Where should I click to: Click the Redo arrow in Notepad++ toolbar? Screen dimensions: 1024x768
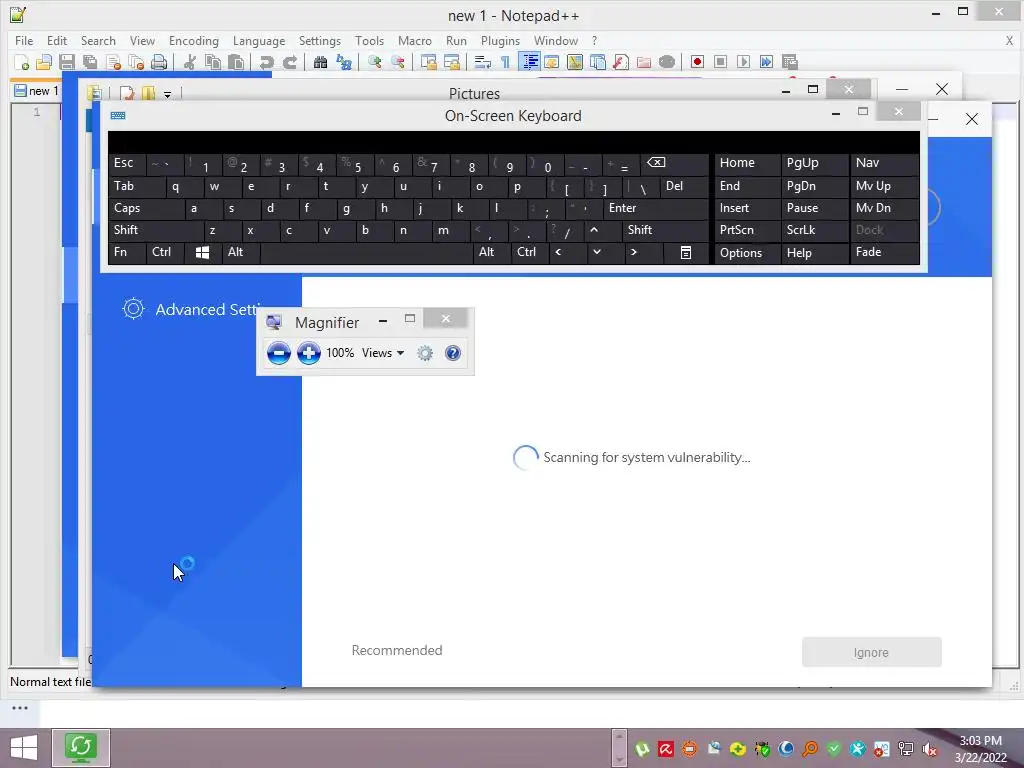coord(289,62)
